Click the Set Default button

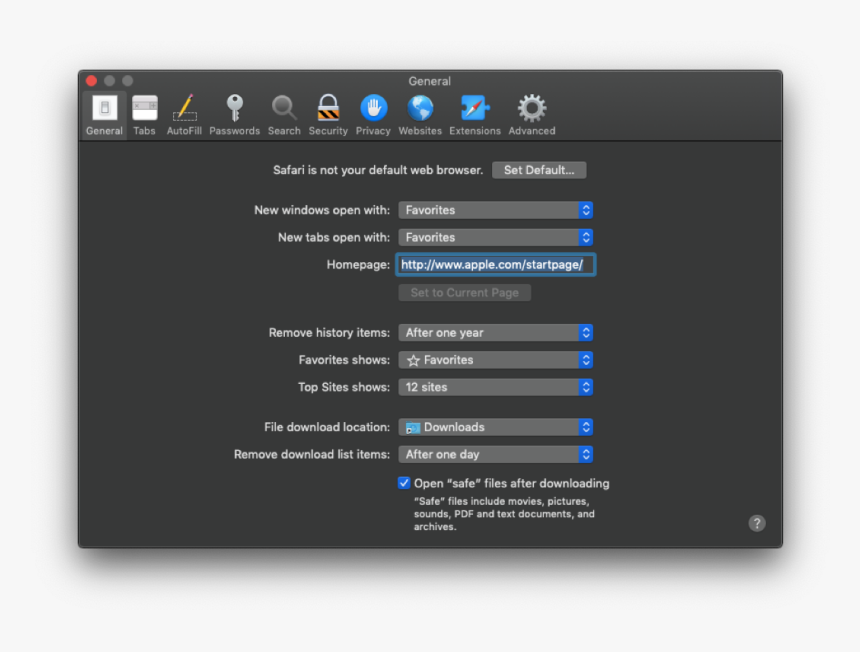pyautogui.click(x=539, y=170)
